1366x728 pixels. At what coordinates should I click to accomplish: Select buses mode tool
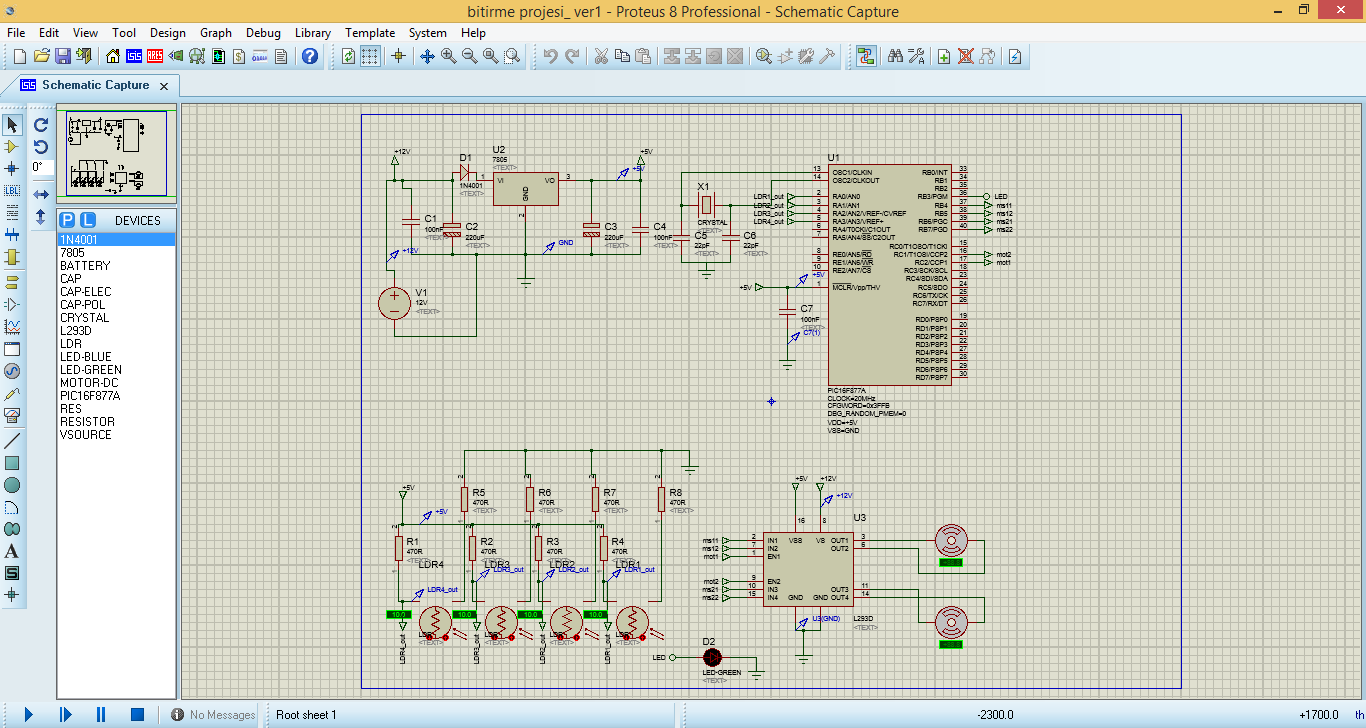coord(12,234)
